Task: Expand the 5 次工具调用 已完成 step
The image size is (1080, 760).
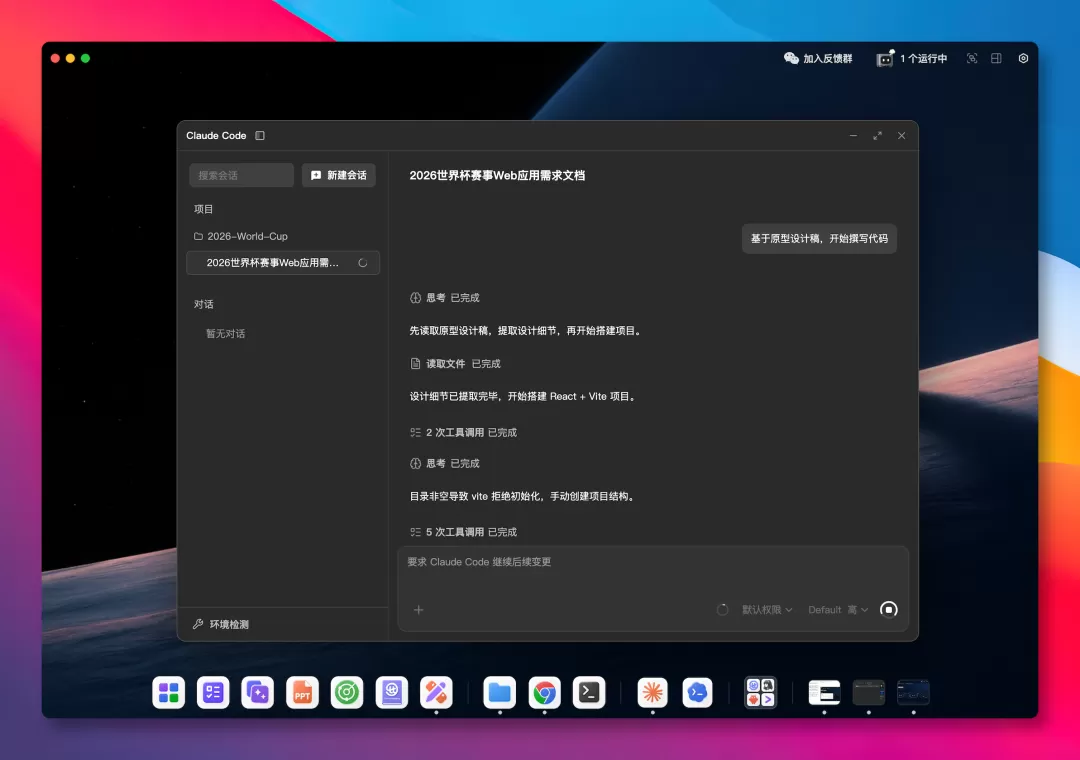Action: click(x=463, y=532)
